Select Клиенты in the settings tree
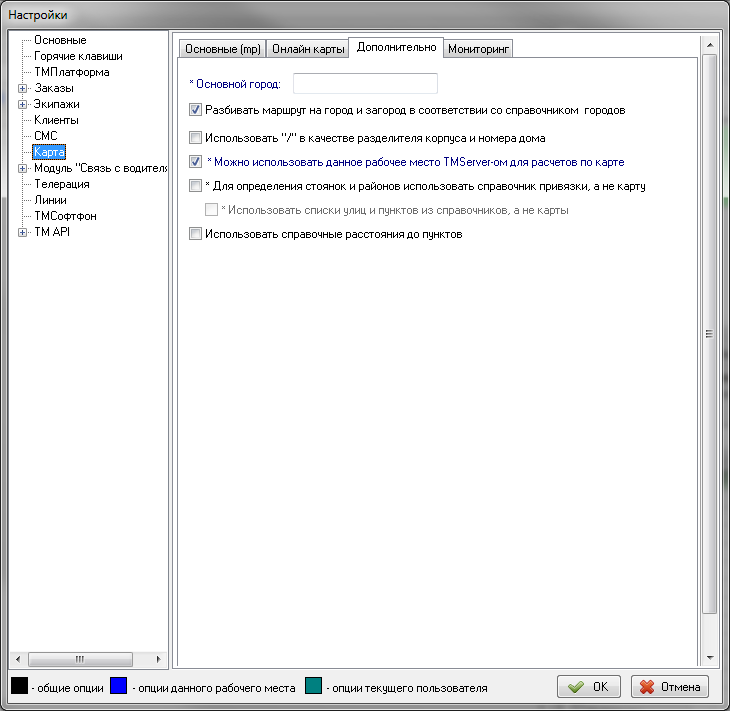This screenshot has width=730, height=711. pos(56,120)
